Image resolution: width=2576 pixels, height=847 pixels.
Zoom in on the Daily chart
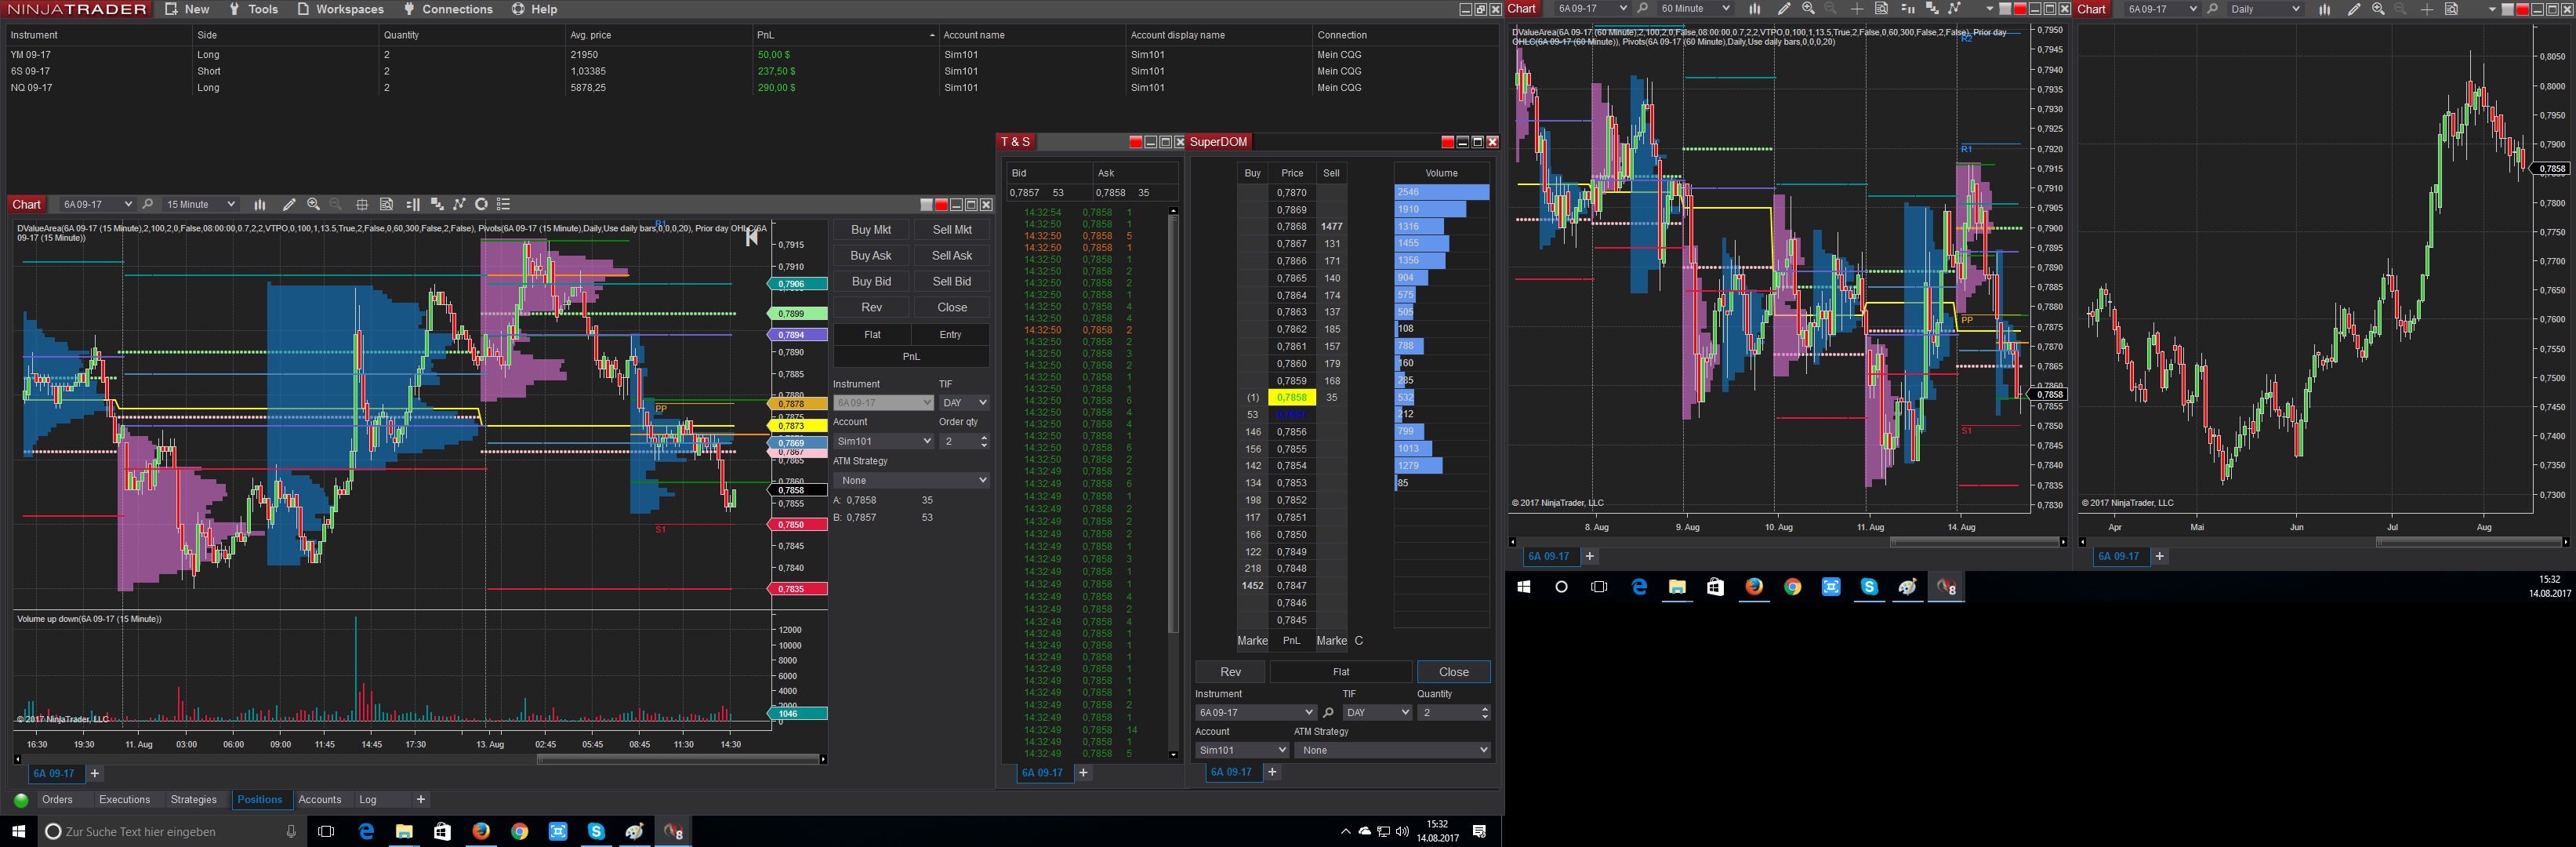point(2378,9)
